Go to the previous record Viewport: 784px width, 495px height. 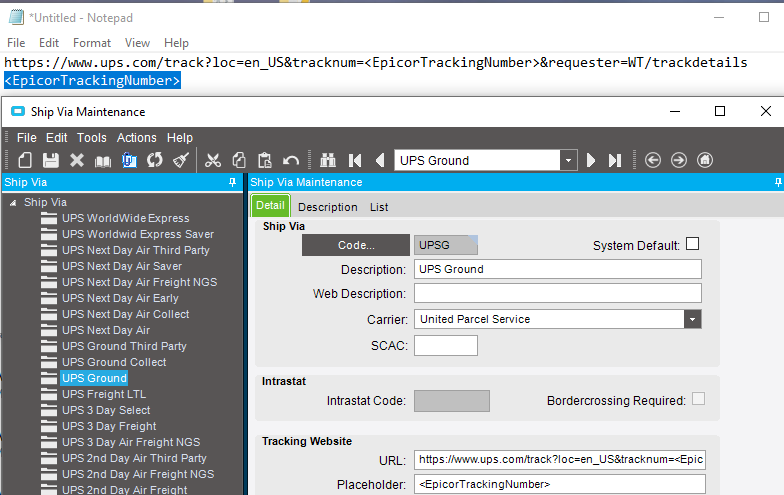click(380, 160)
